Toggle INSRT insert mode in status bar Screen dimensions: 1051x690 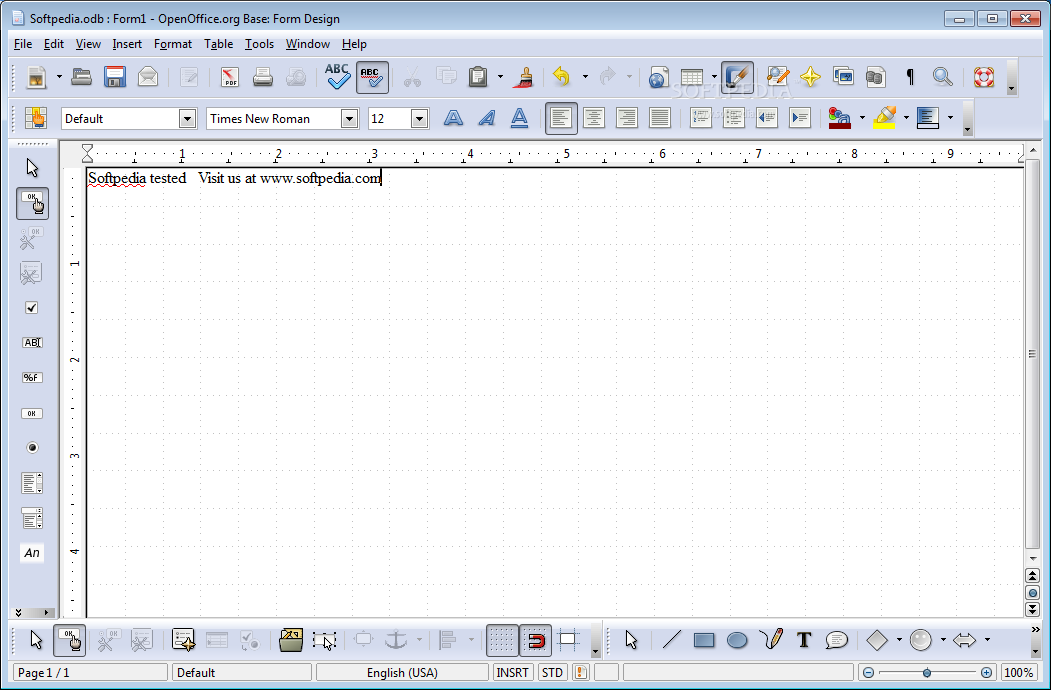coord(513,673)
